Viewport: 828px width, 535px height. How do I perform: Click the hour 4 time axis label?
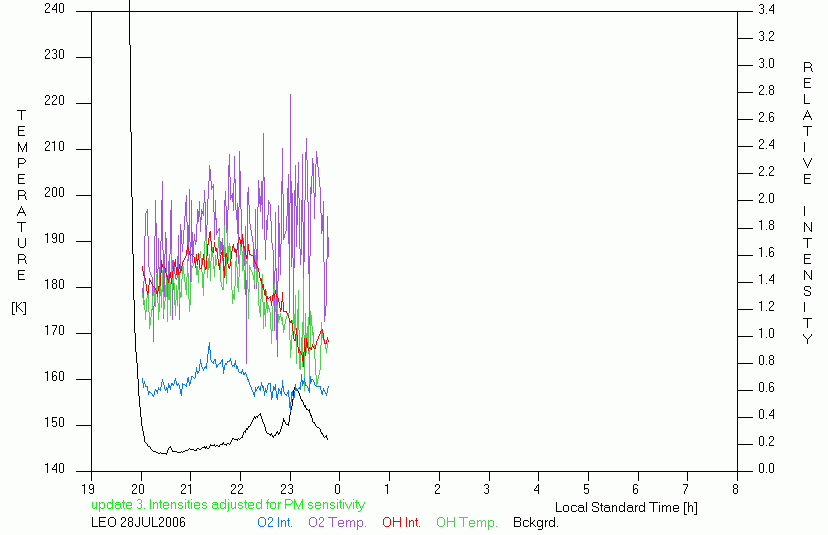point(537,489)
